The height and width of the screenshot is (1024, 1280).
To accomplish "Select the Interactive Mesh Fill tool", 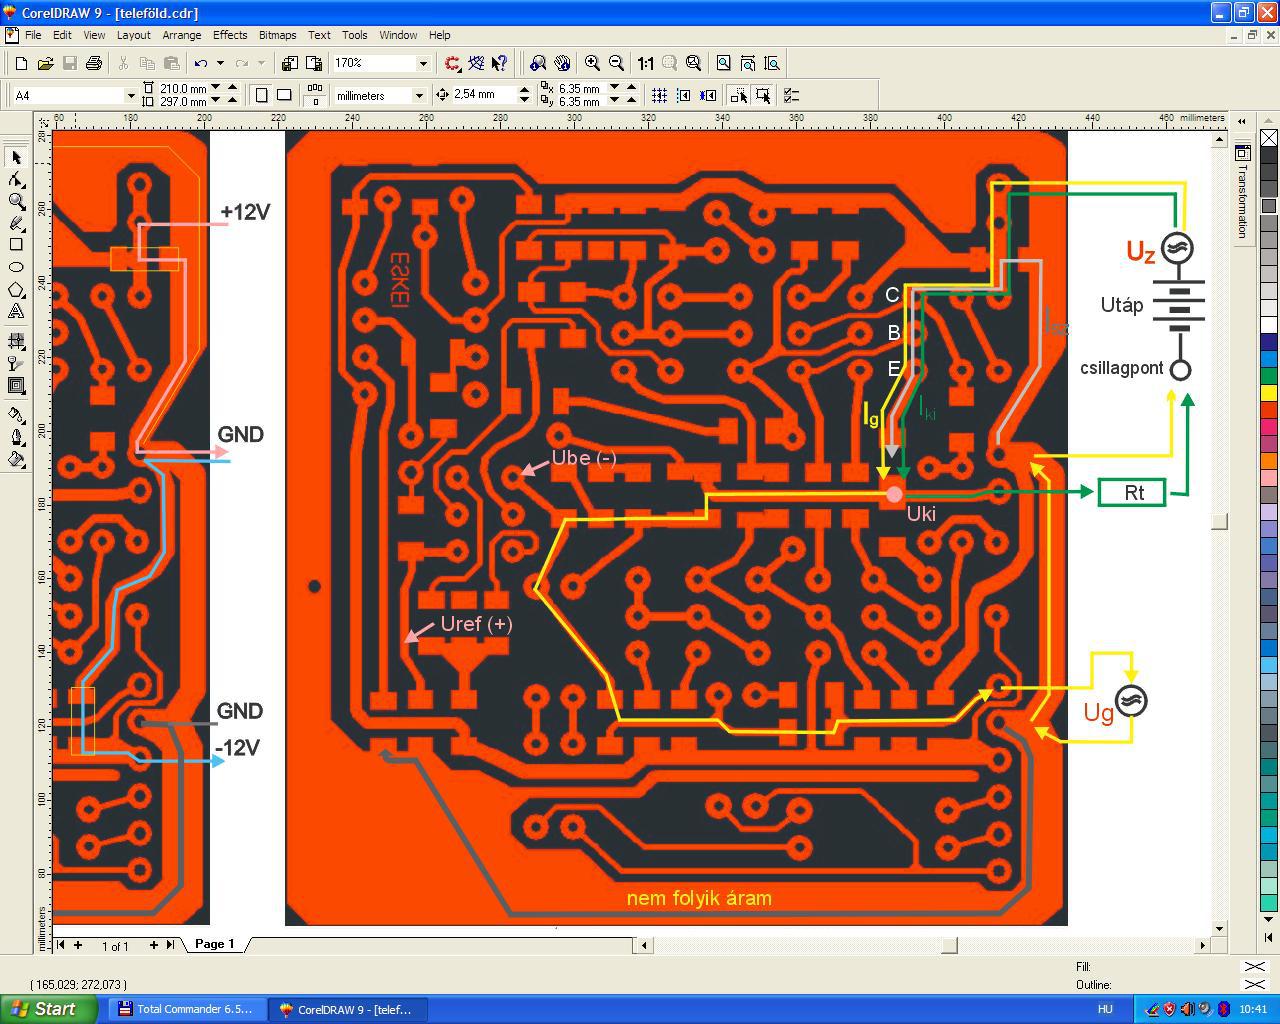I will click(x=16, y=341).
